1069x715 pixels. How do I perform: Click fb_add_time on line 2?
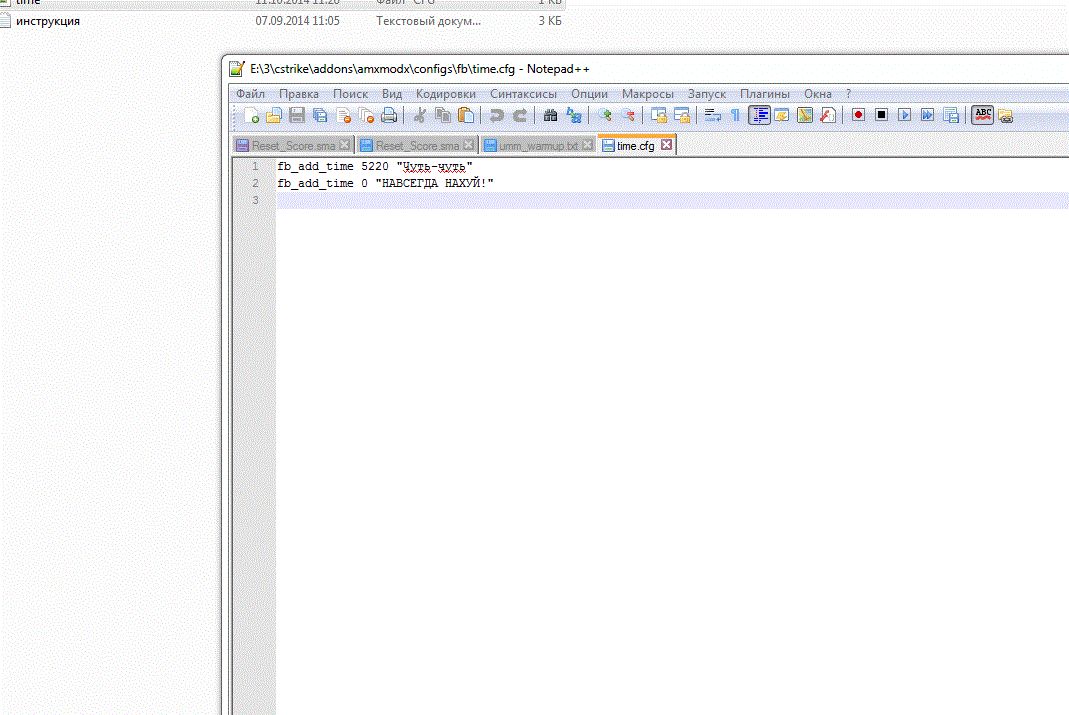pos(315,183)
